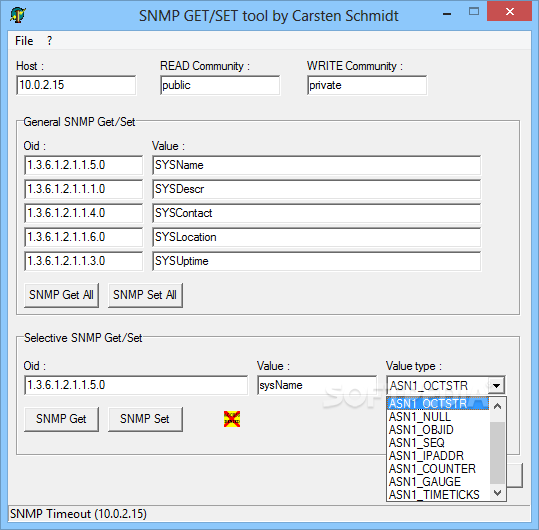Image resolution: width=539 pixels, height=530 pixels.
Task: Click the SYSLocation value field
Action: [317, 237]
